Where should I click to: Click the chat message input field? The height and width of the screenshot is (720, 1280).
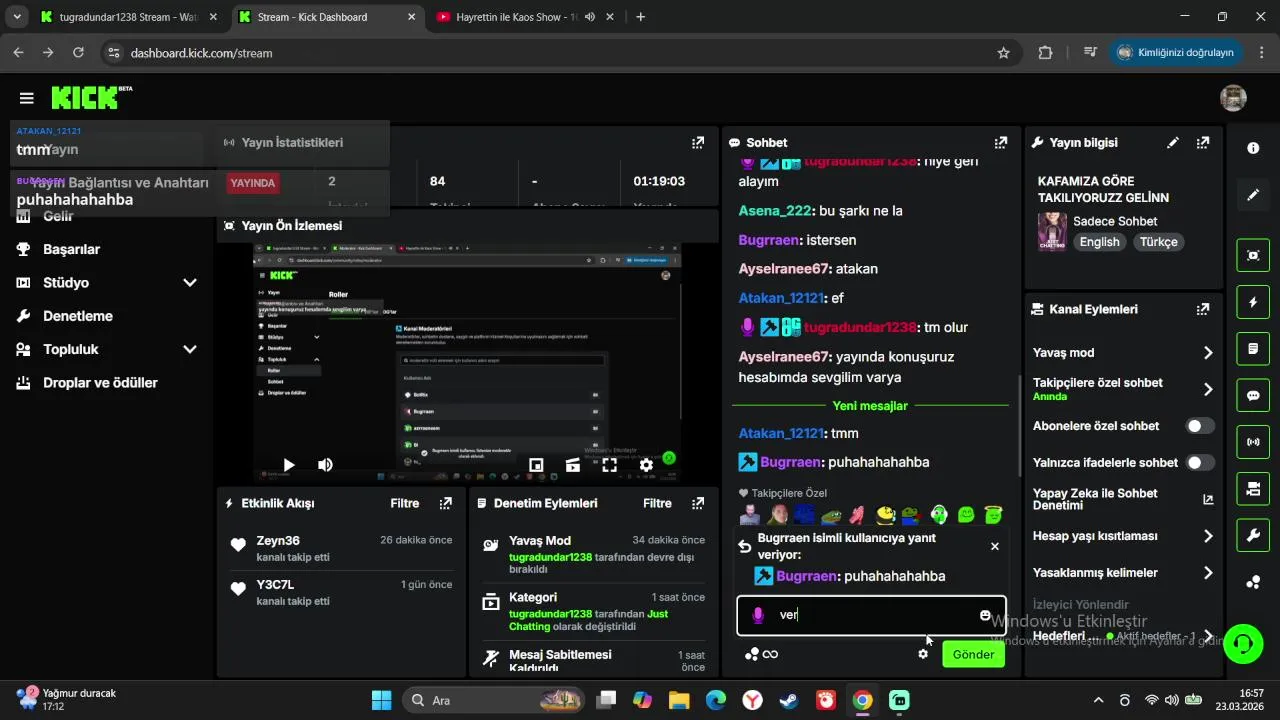click(x=871, y=615)
